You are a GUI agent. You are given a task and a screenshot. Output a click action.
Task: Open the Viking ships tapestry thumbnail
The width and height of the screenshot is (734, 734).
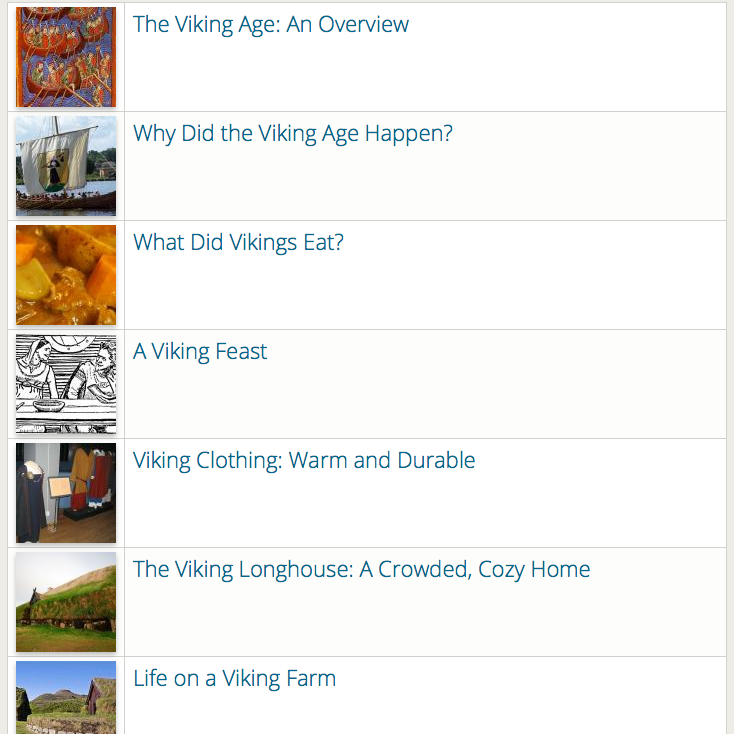66,57
